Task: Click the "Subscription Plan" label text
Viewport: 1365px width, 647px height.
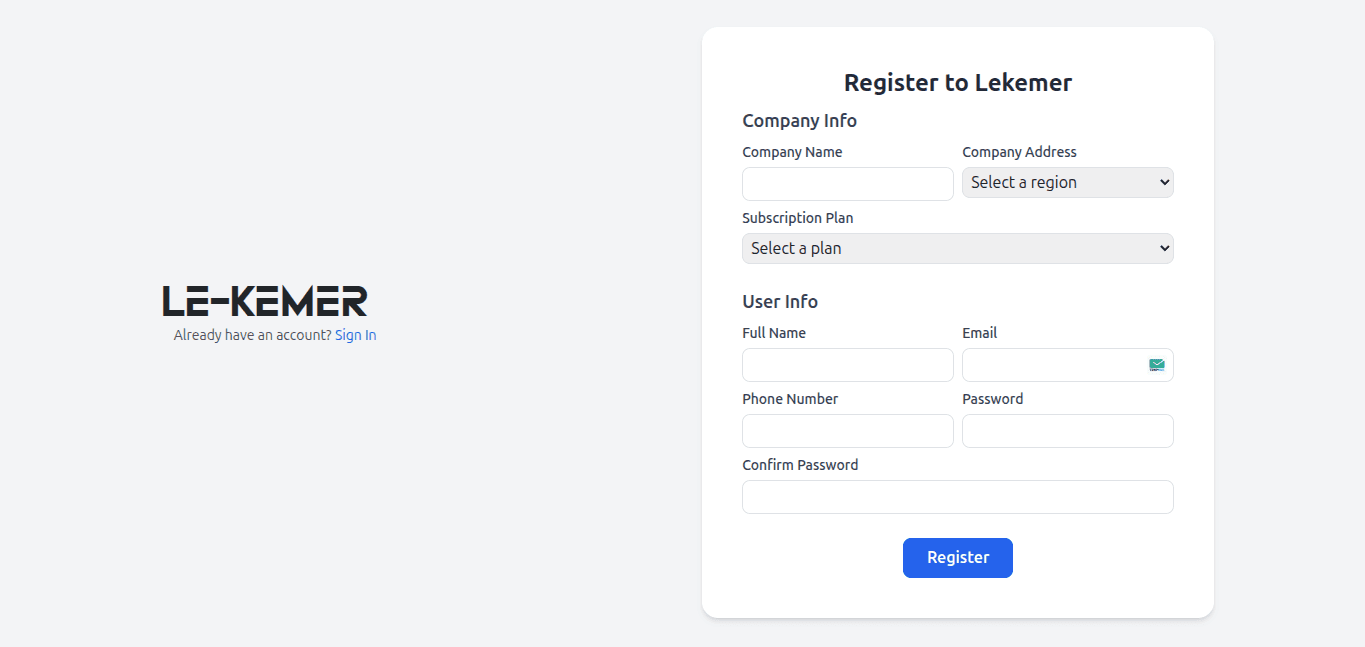Action: [797, 218]
